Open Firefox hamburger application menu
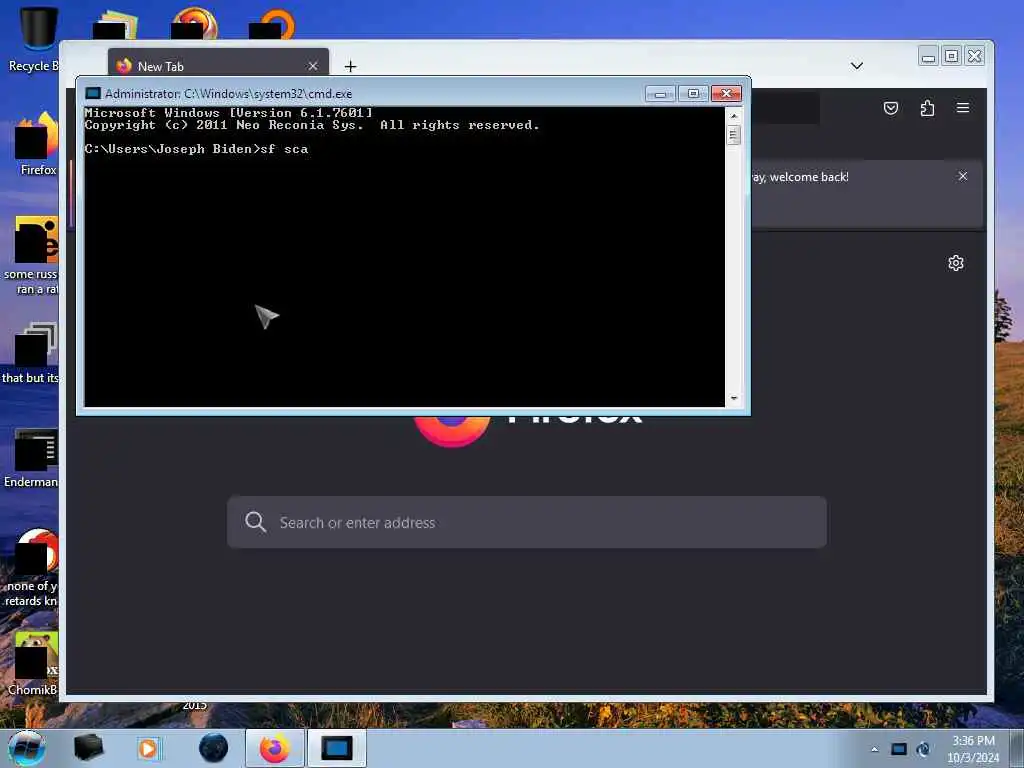Image resolution: width=1024 pixels, height=768 pixels. tap(963, 108)
